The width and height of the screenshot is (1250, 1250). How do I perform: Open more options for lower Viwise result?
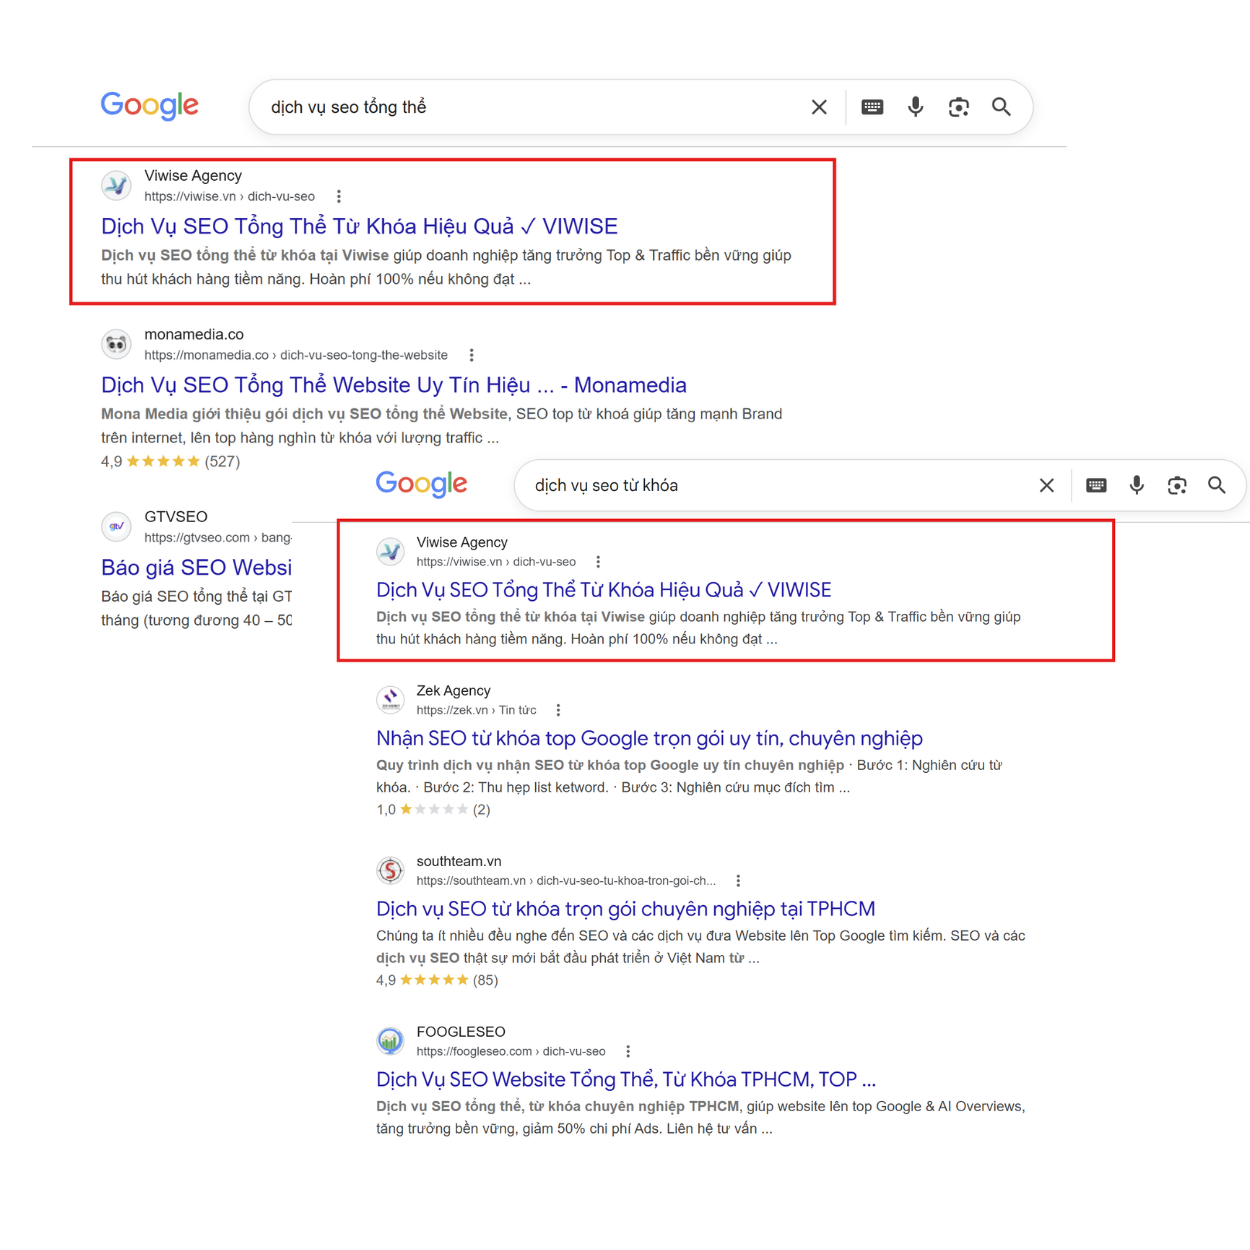[x=598, y=562]
